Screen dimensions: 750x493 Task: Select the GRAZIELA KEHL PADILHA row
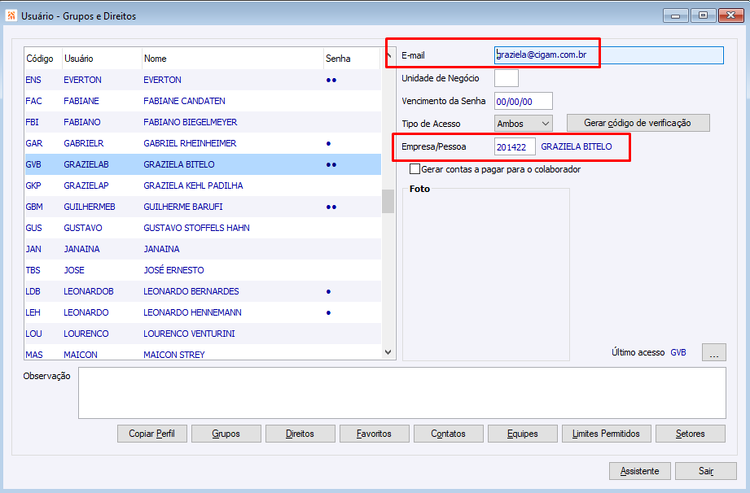tap(203, 186)
